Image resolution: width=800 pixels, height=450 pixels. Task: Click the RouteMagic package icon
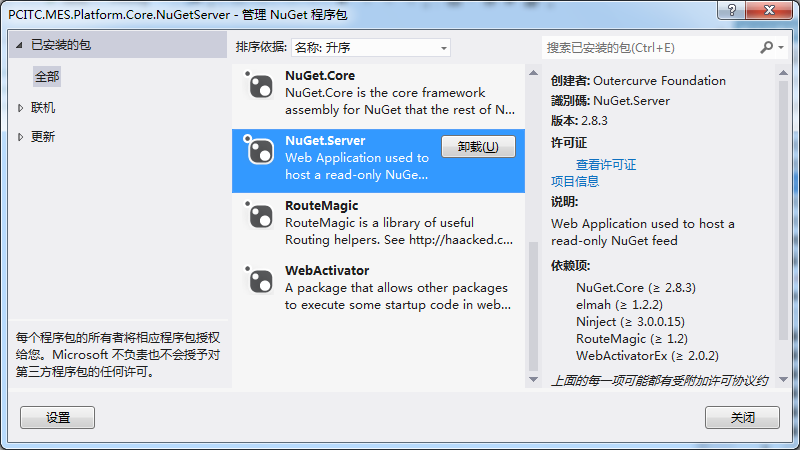point(259,215)
